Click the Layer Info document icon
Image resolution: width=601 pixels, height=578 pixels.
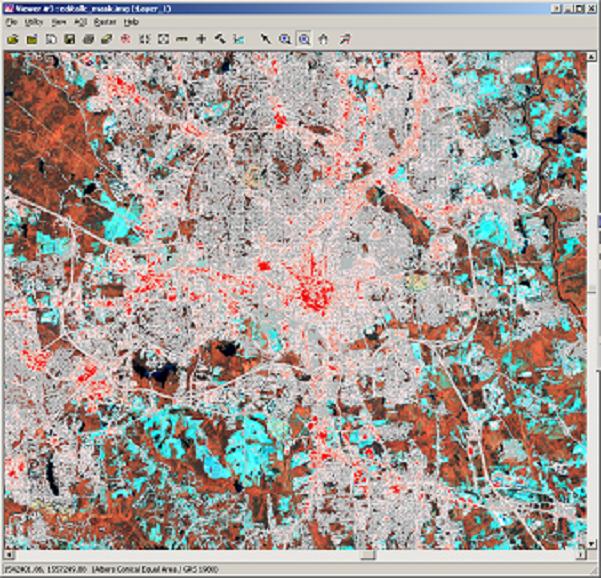point(51,39)
